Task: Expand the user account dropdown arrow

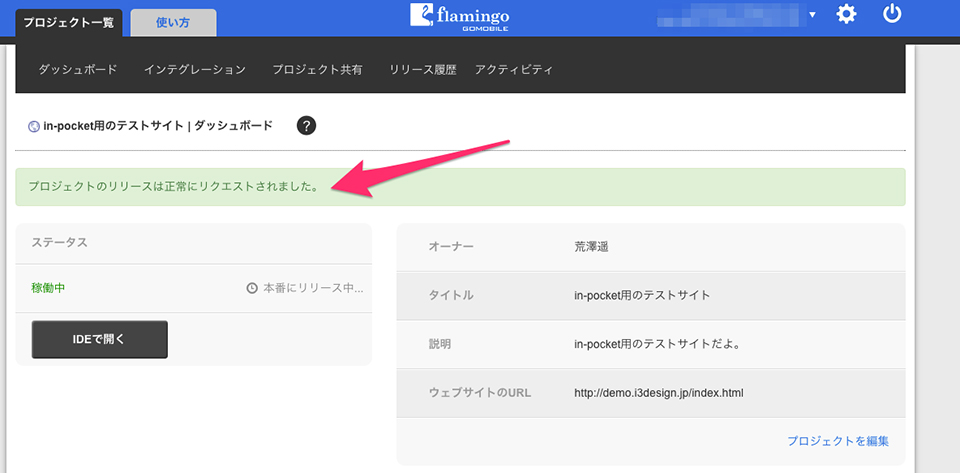Action: (812, 15)
